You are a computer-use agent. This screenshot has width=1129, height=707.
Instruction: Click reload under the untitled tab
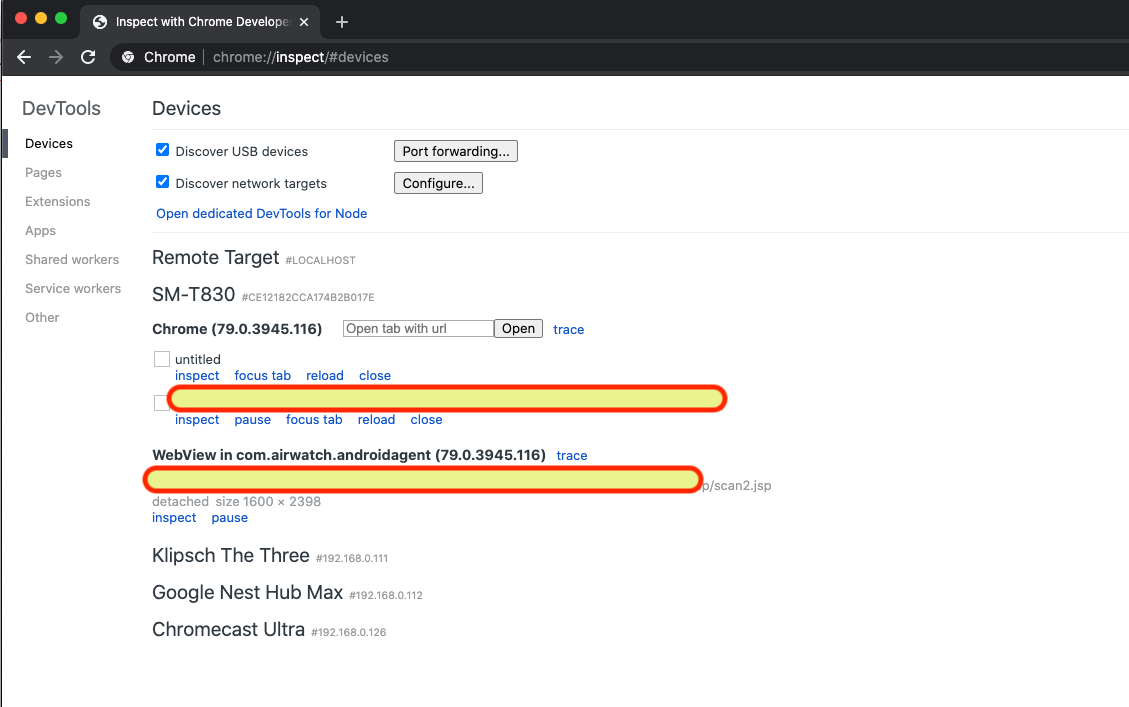(325, 375)
